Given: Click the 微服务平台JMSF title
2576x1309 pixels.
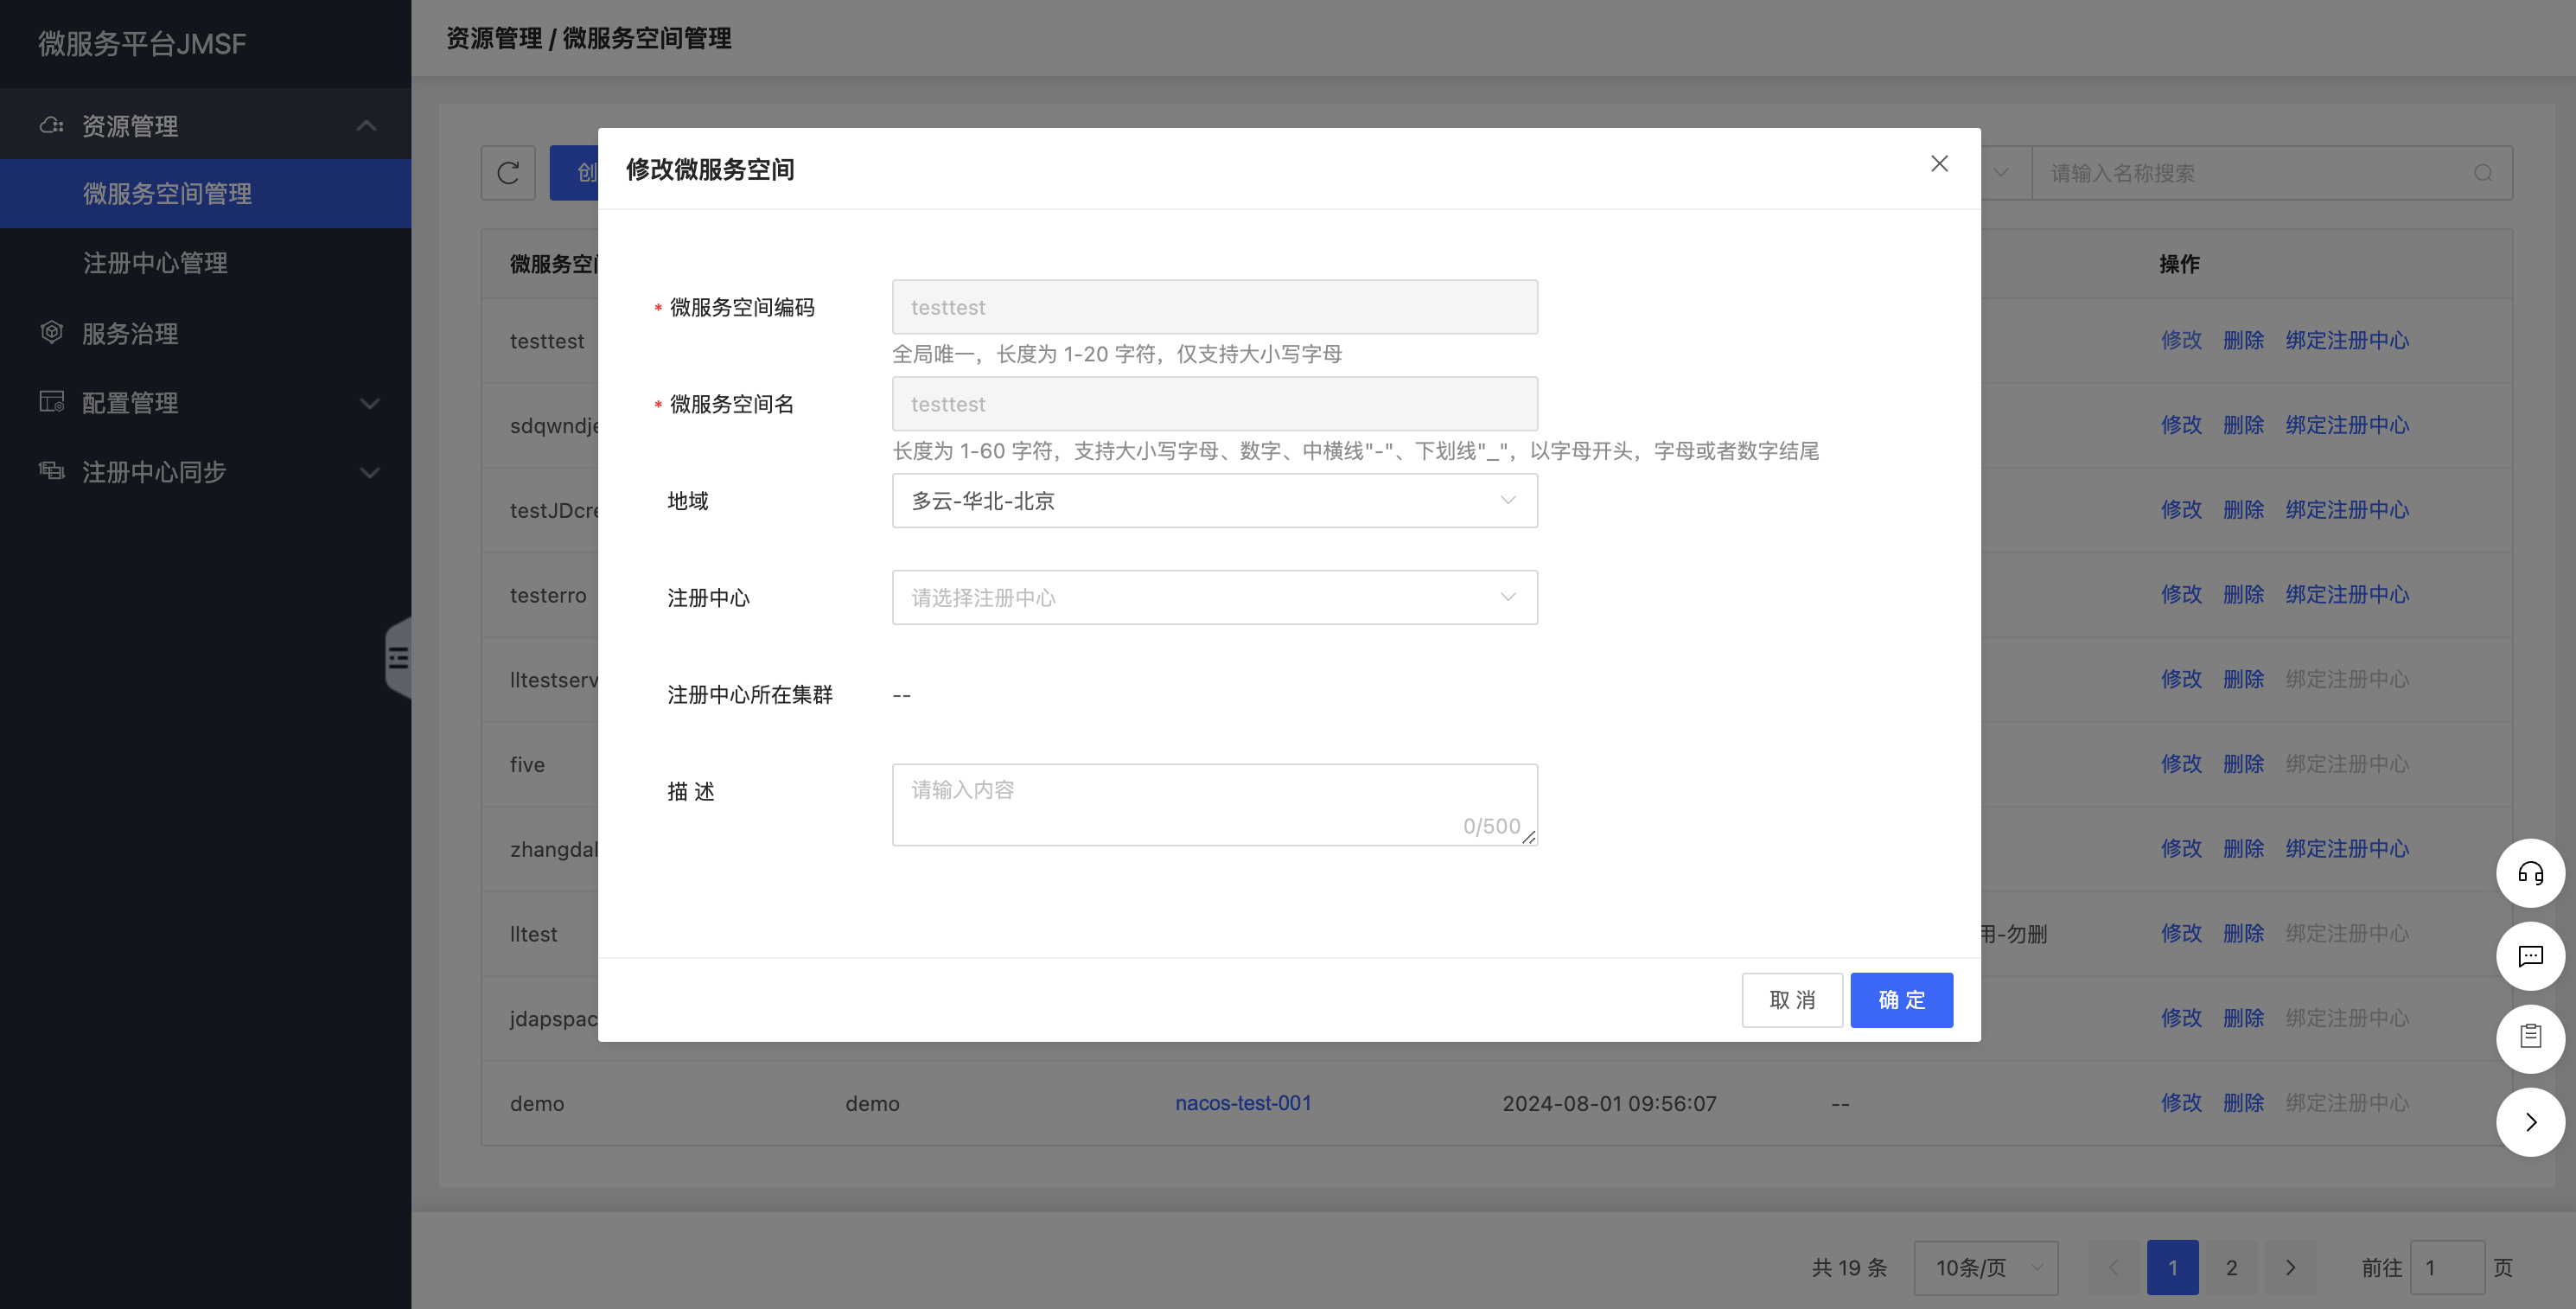Looking at the screenshot, I should point(142,44).
